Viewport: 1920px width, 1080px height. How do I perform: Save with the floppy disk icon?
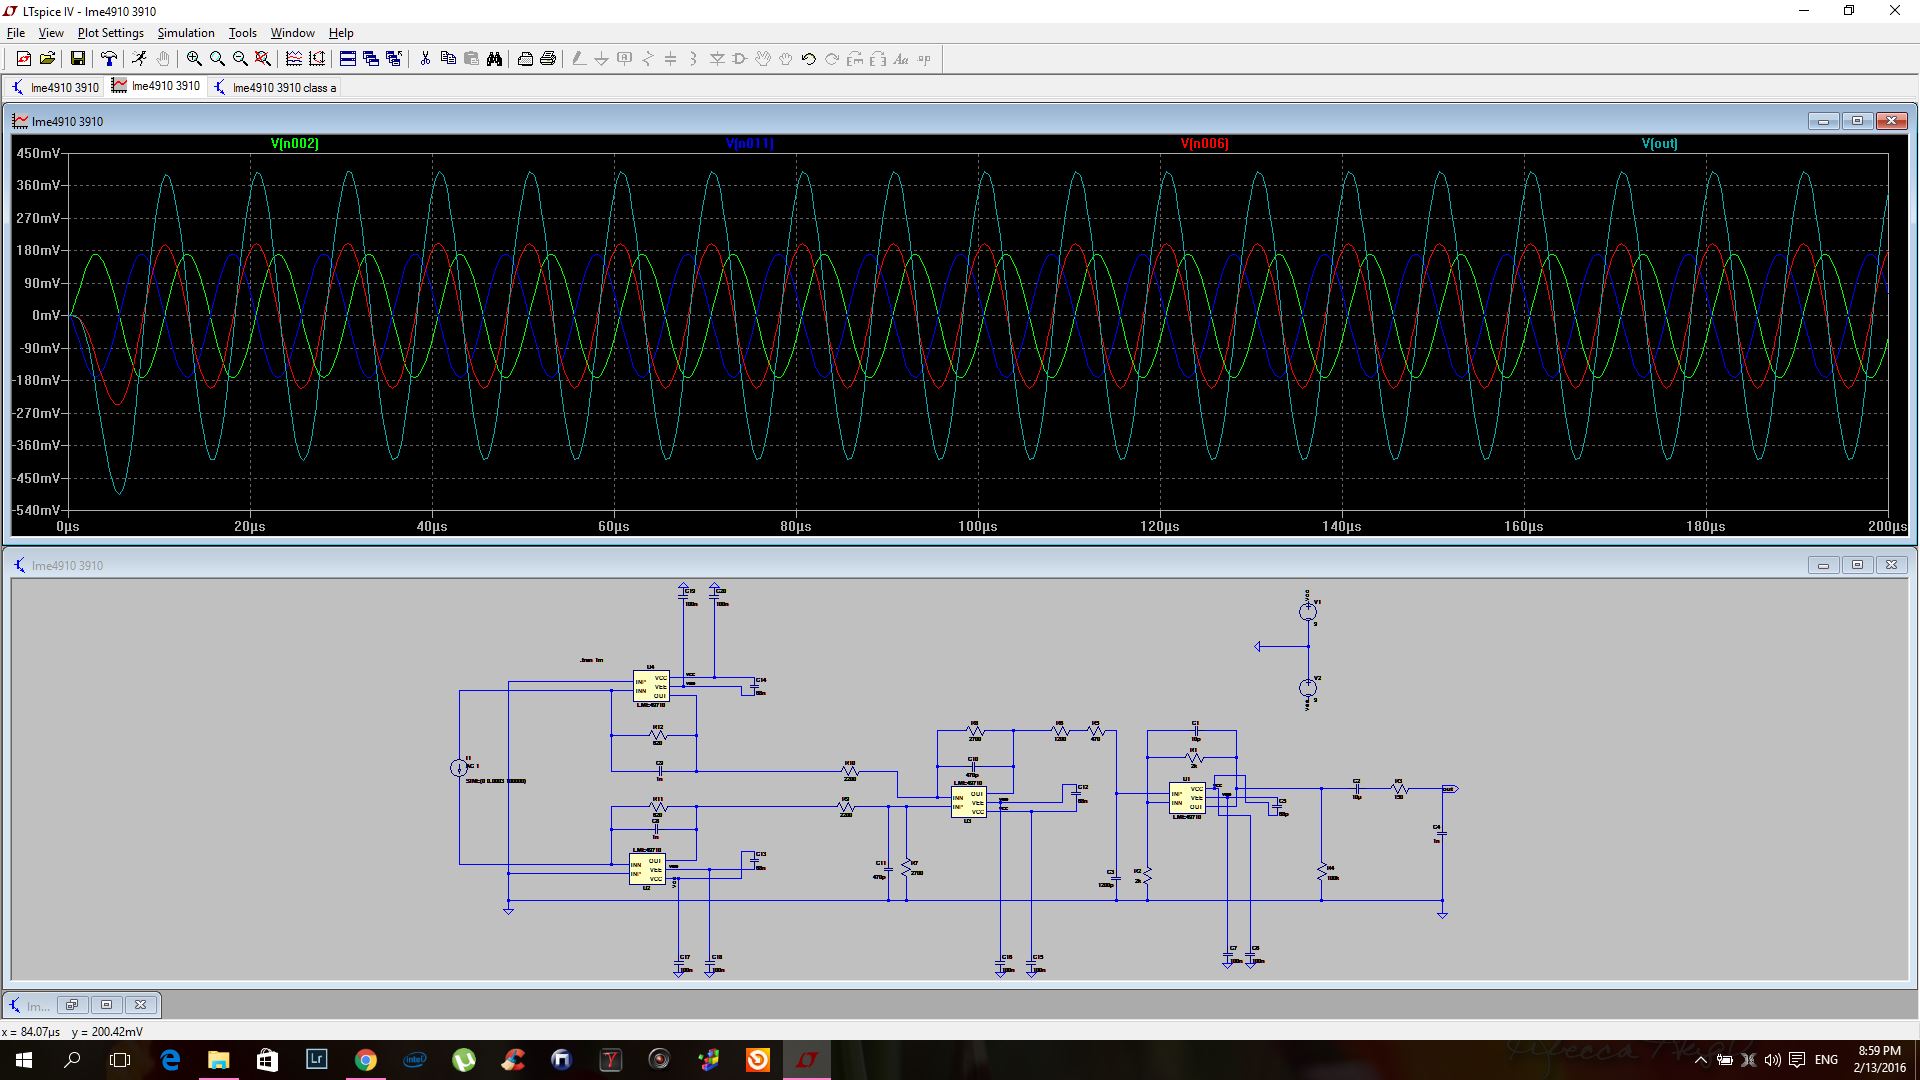77,59
